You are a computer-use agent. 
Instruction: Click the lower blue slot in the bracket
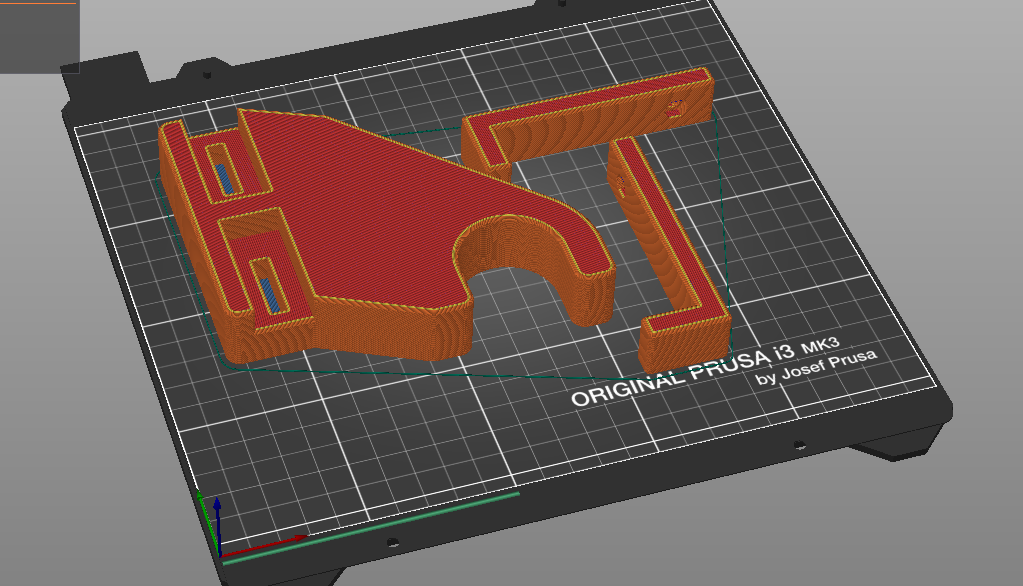[270, 296]
